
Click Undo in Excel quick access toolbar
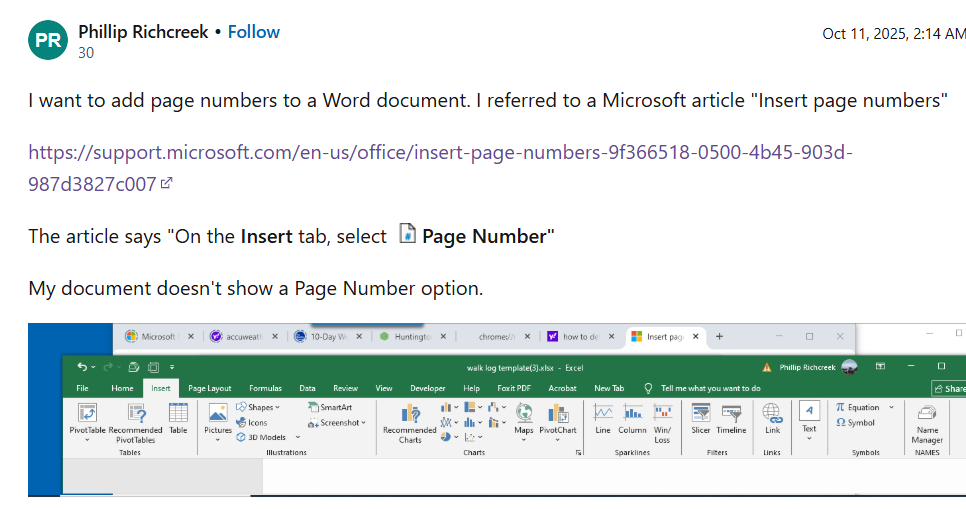coord(82,367)
